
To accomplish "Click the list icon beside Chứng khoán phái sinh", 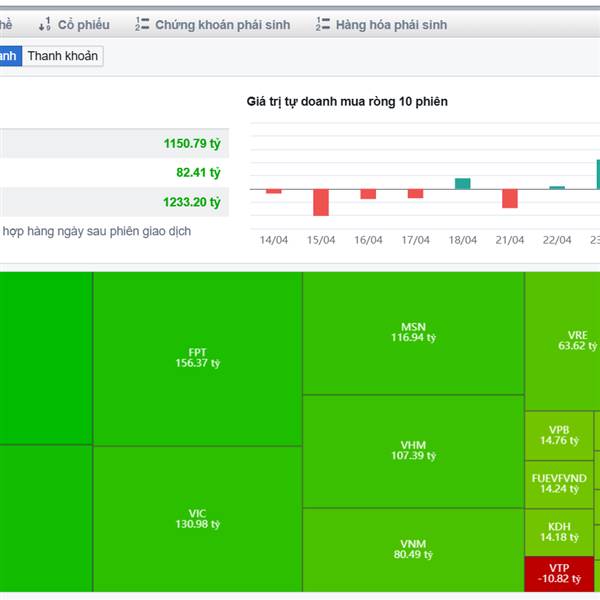I will coord(142,24).
